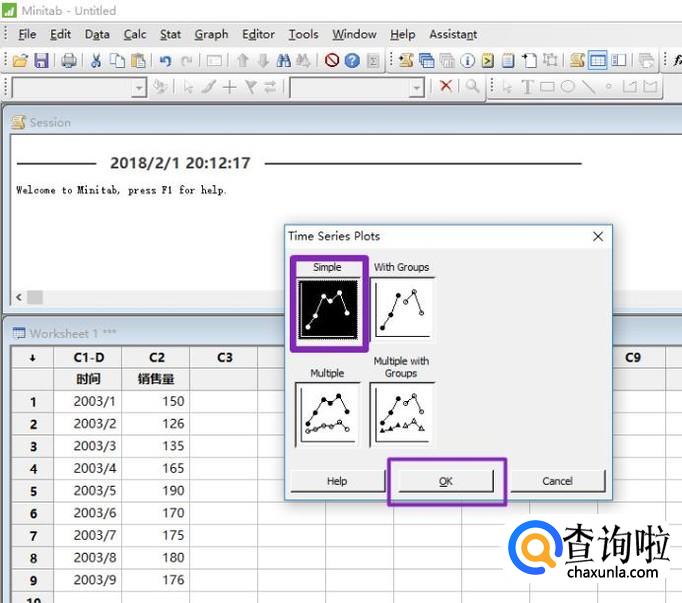
Task: Open the Window menu
Action: [x=354, y=34]
